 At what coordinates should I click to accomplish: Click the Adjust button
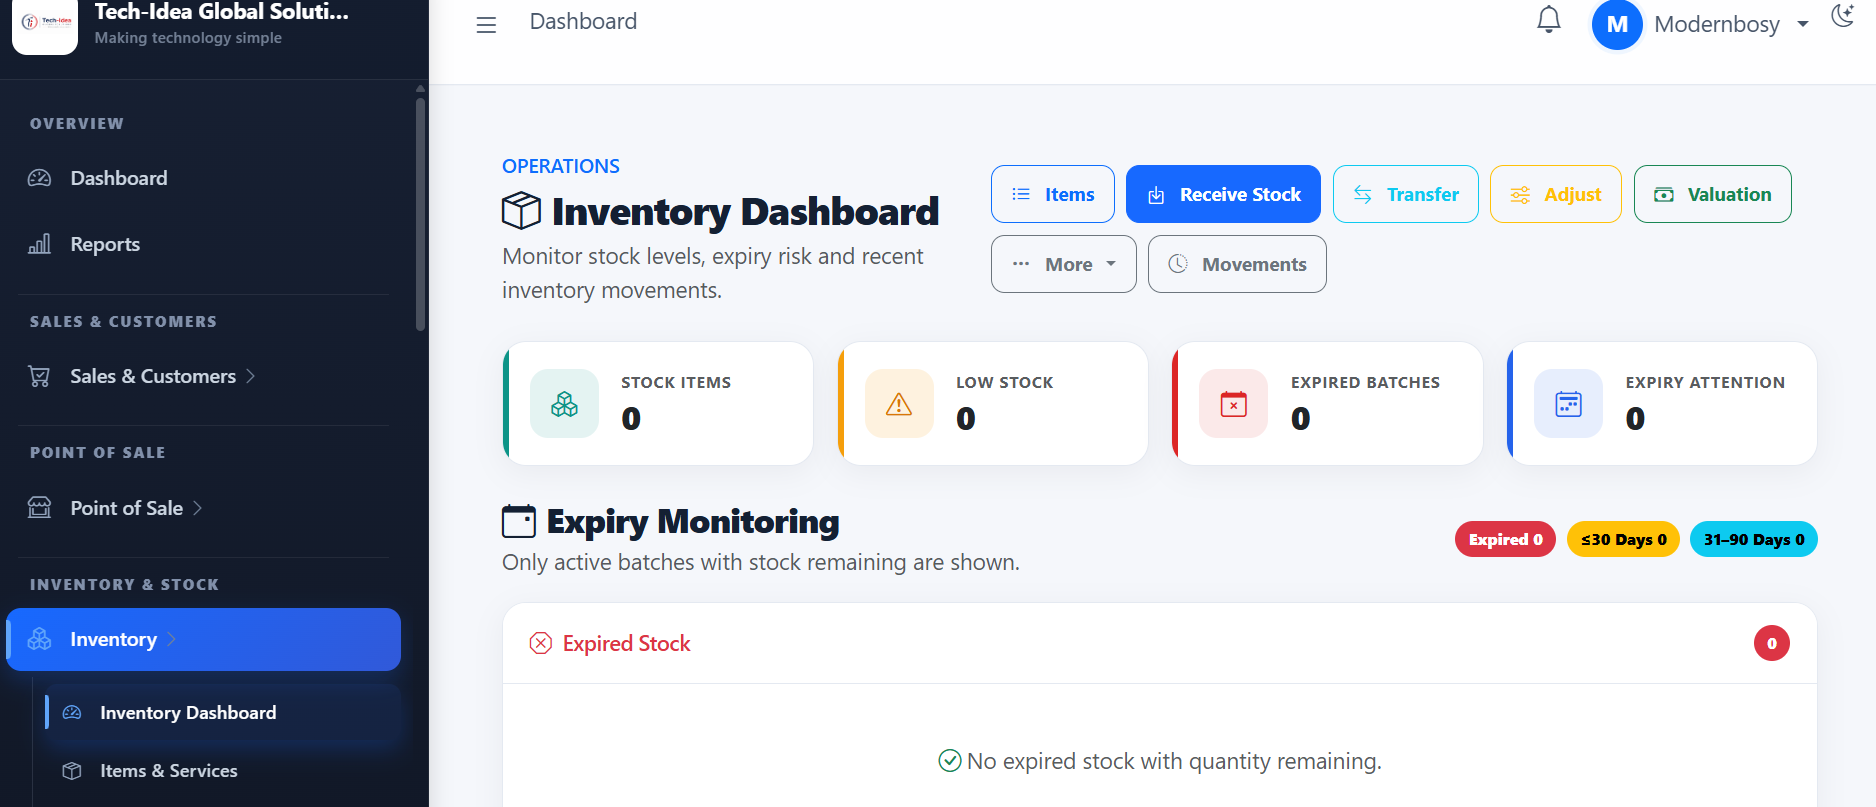tap(1556, 194)
